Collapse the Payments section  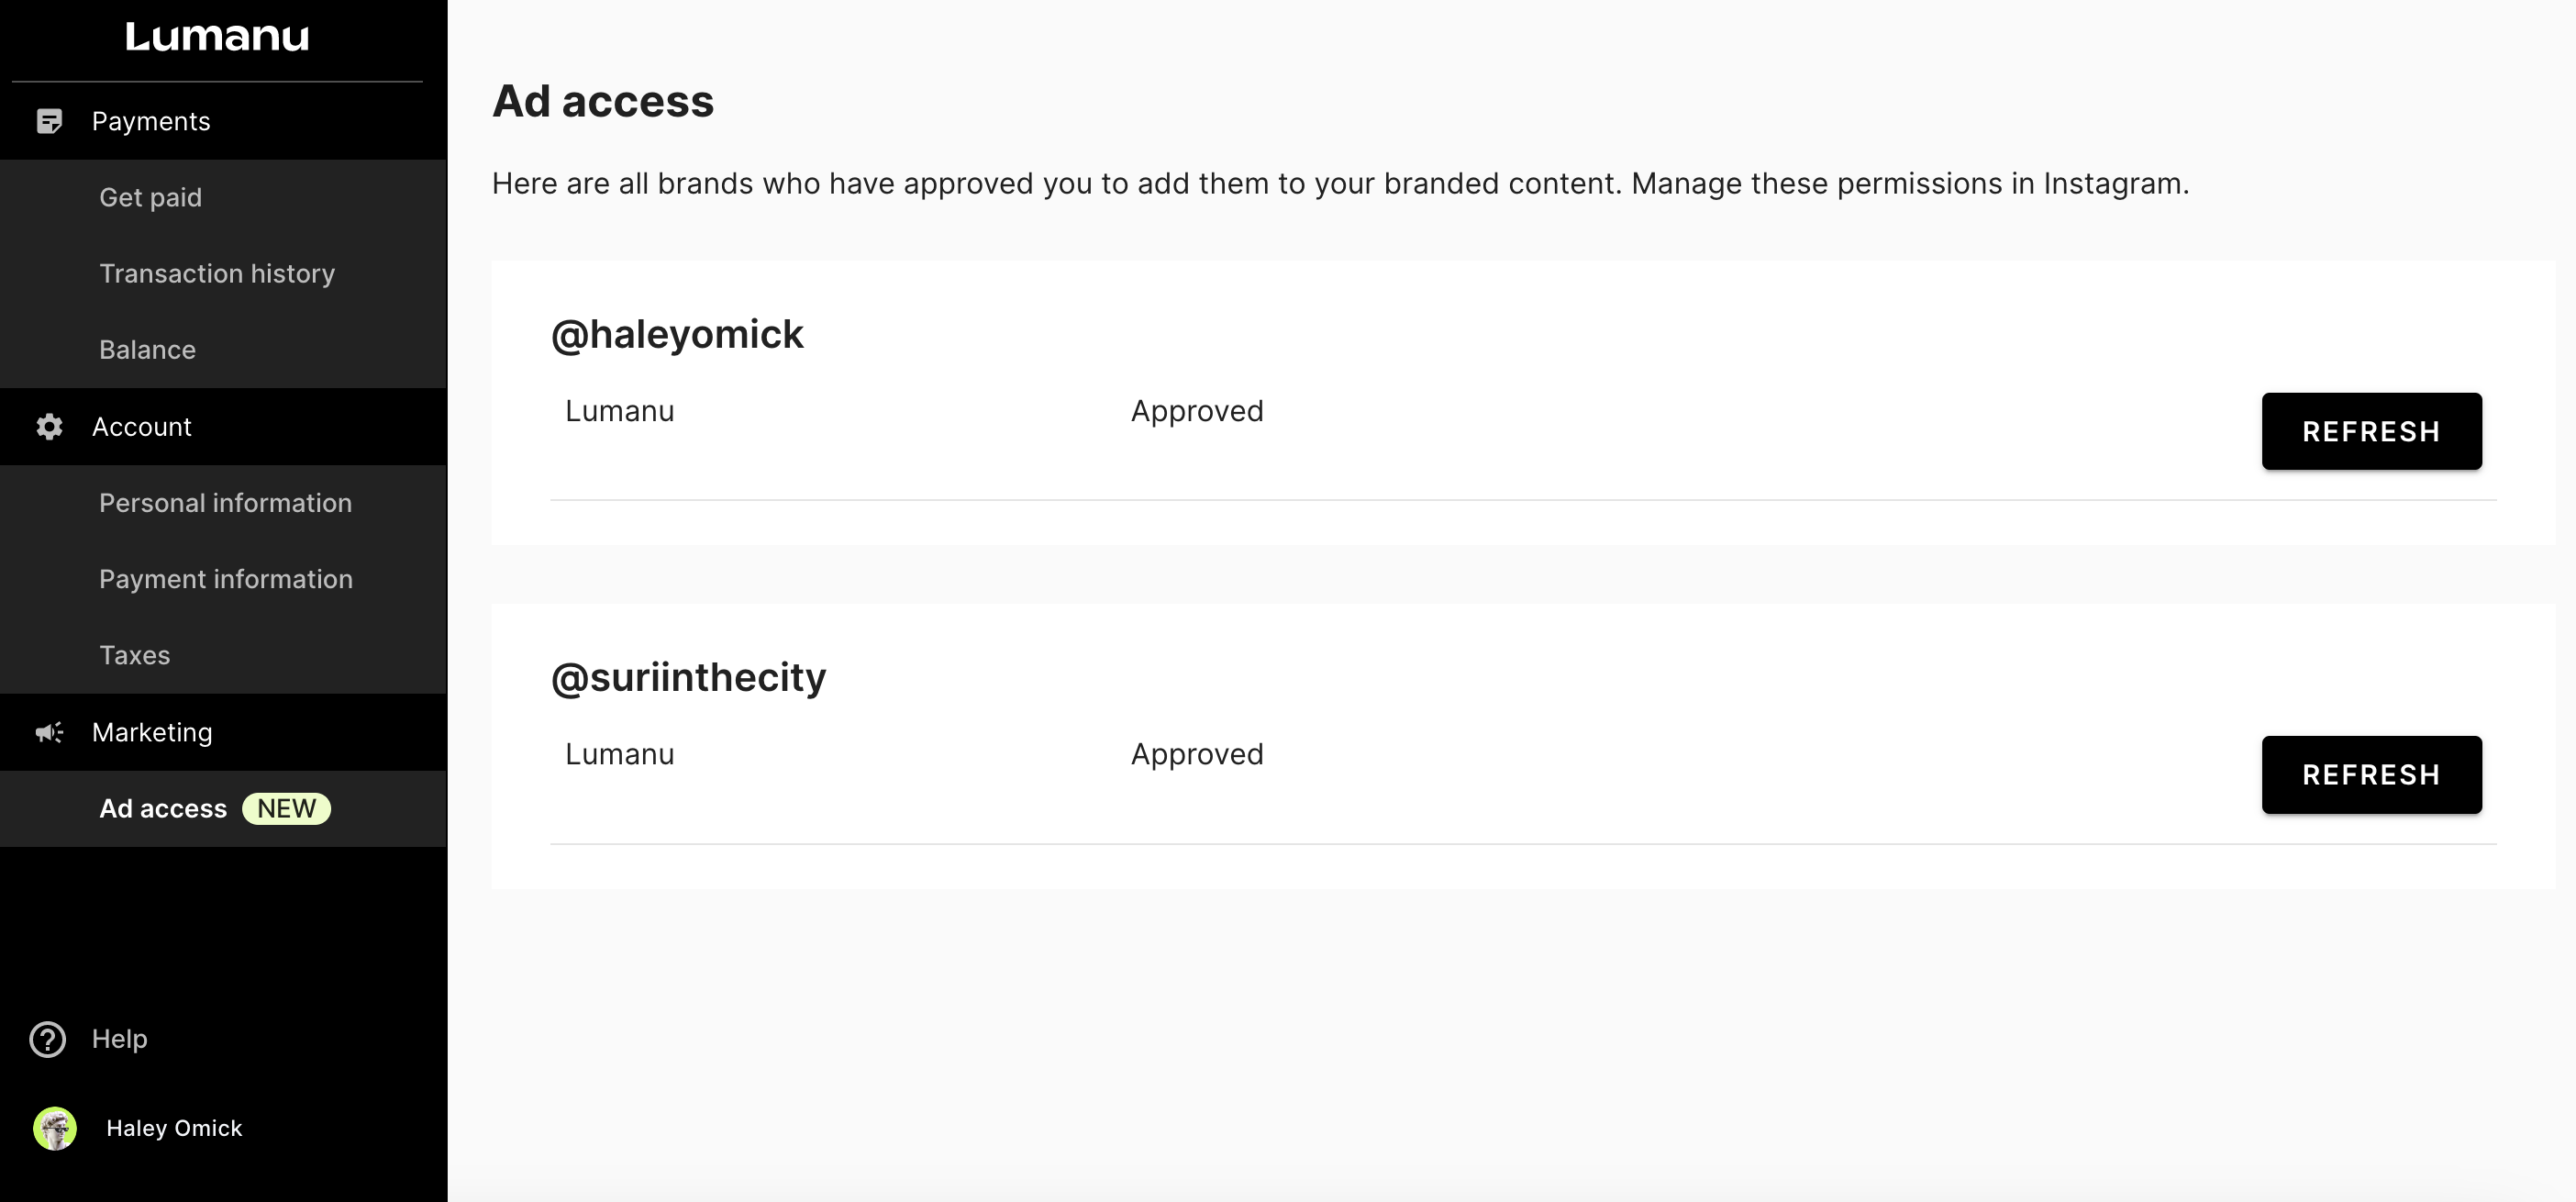pyautogui.click(x=151, y=121)
